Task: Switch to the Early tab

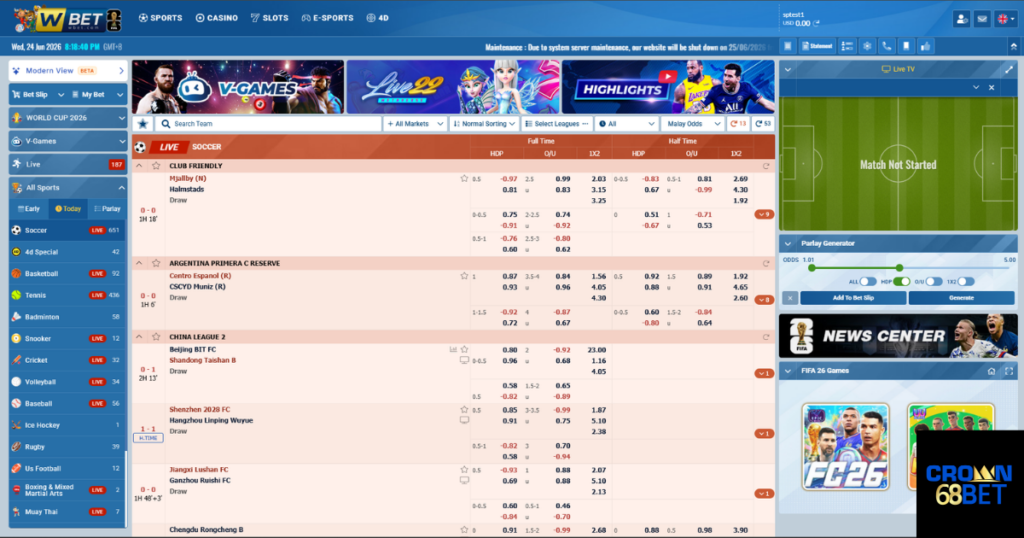Action: 29,209
